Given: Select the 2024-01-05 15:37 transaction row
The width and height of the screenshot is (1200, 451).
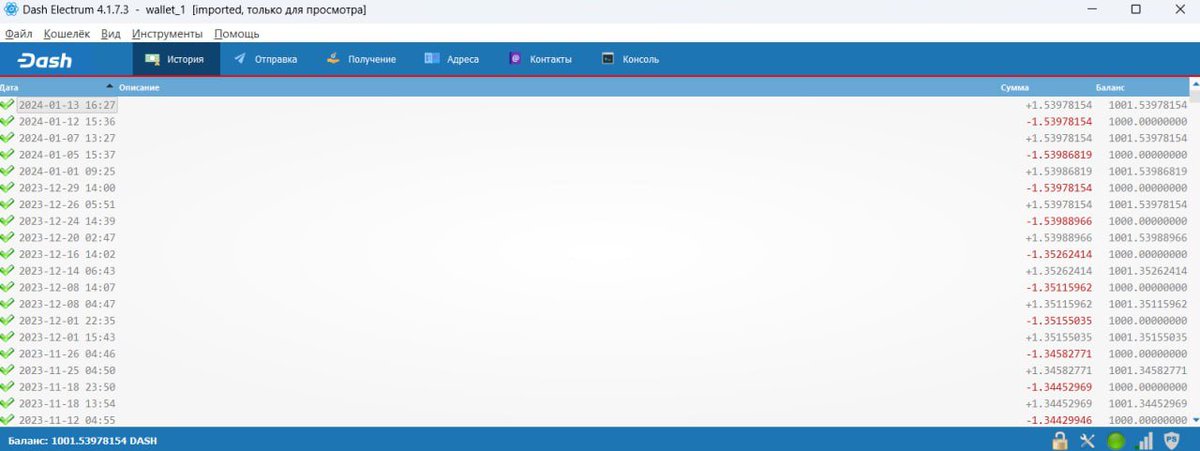Looking at the screenshot, I should point(594,154).
